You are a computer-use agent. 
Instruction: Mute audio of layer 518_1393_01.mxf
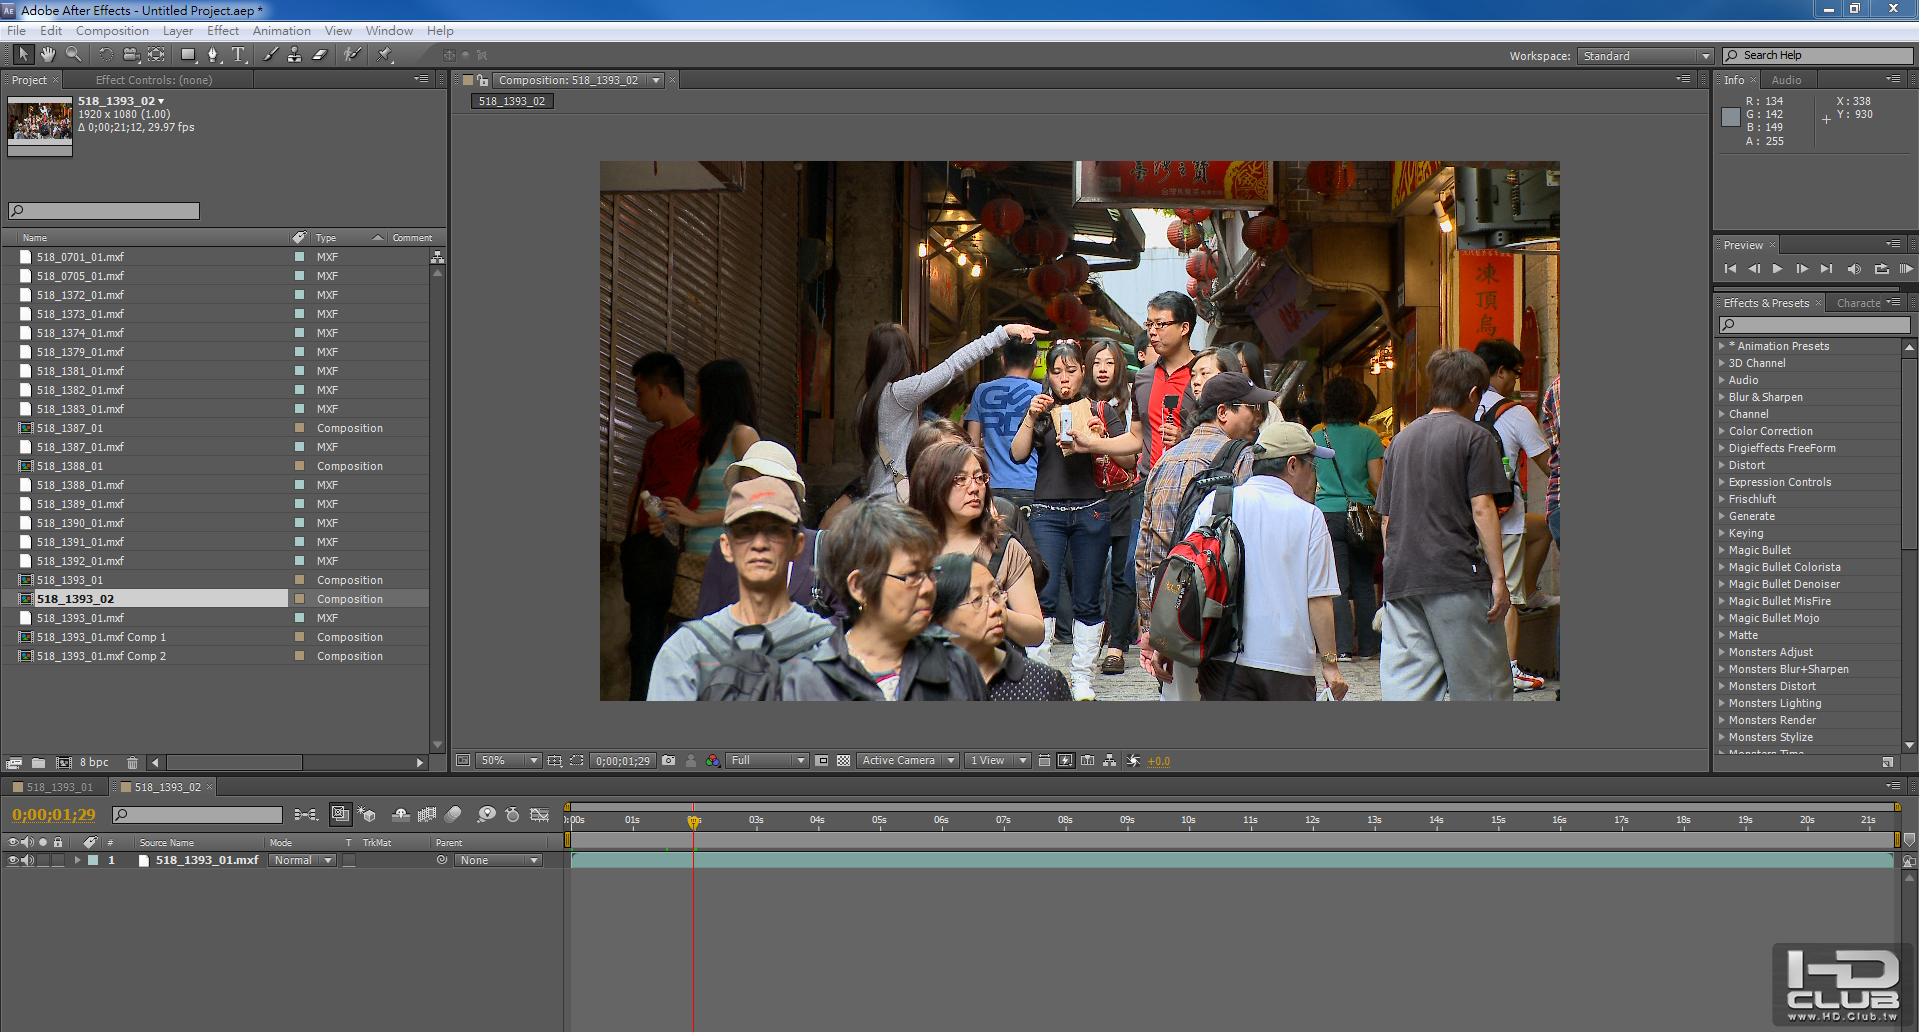(28, 860)
